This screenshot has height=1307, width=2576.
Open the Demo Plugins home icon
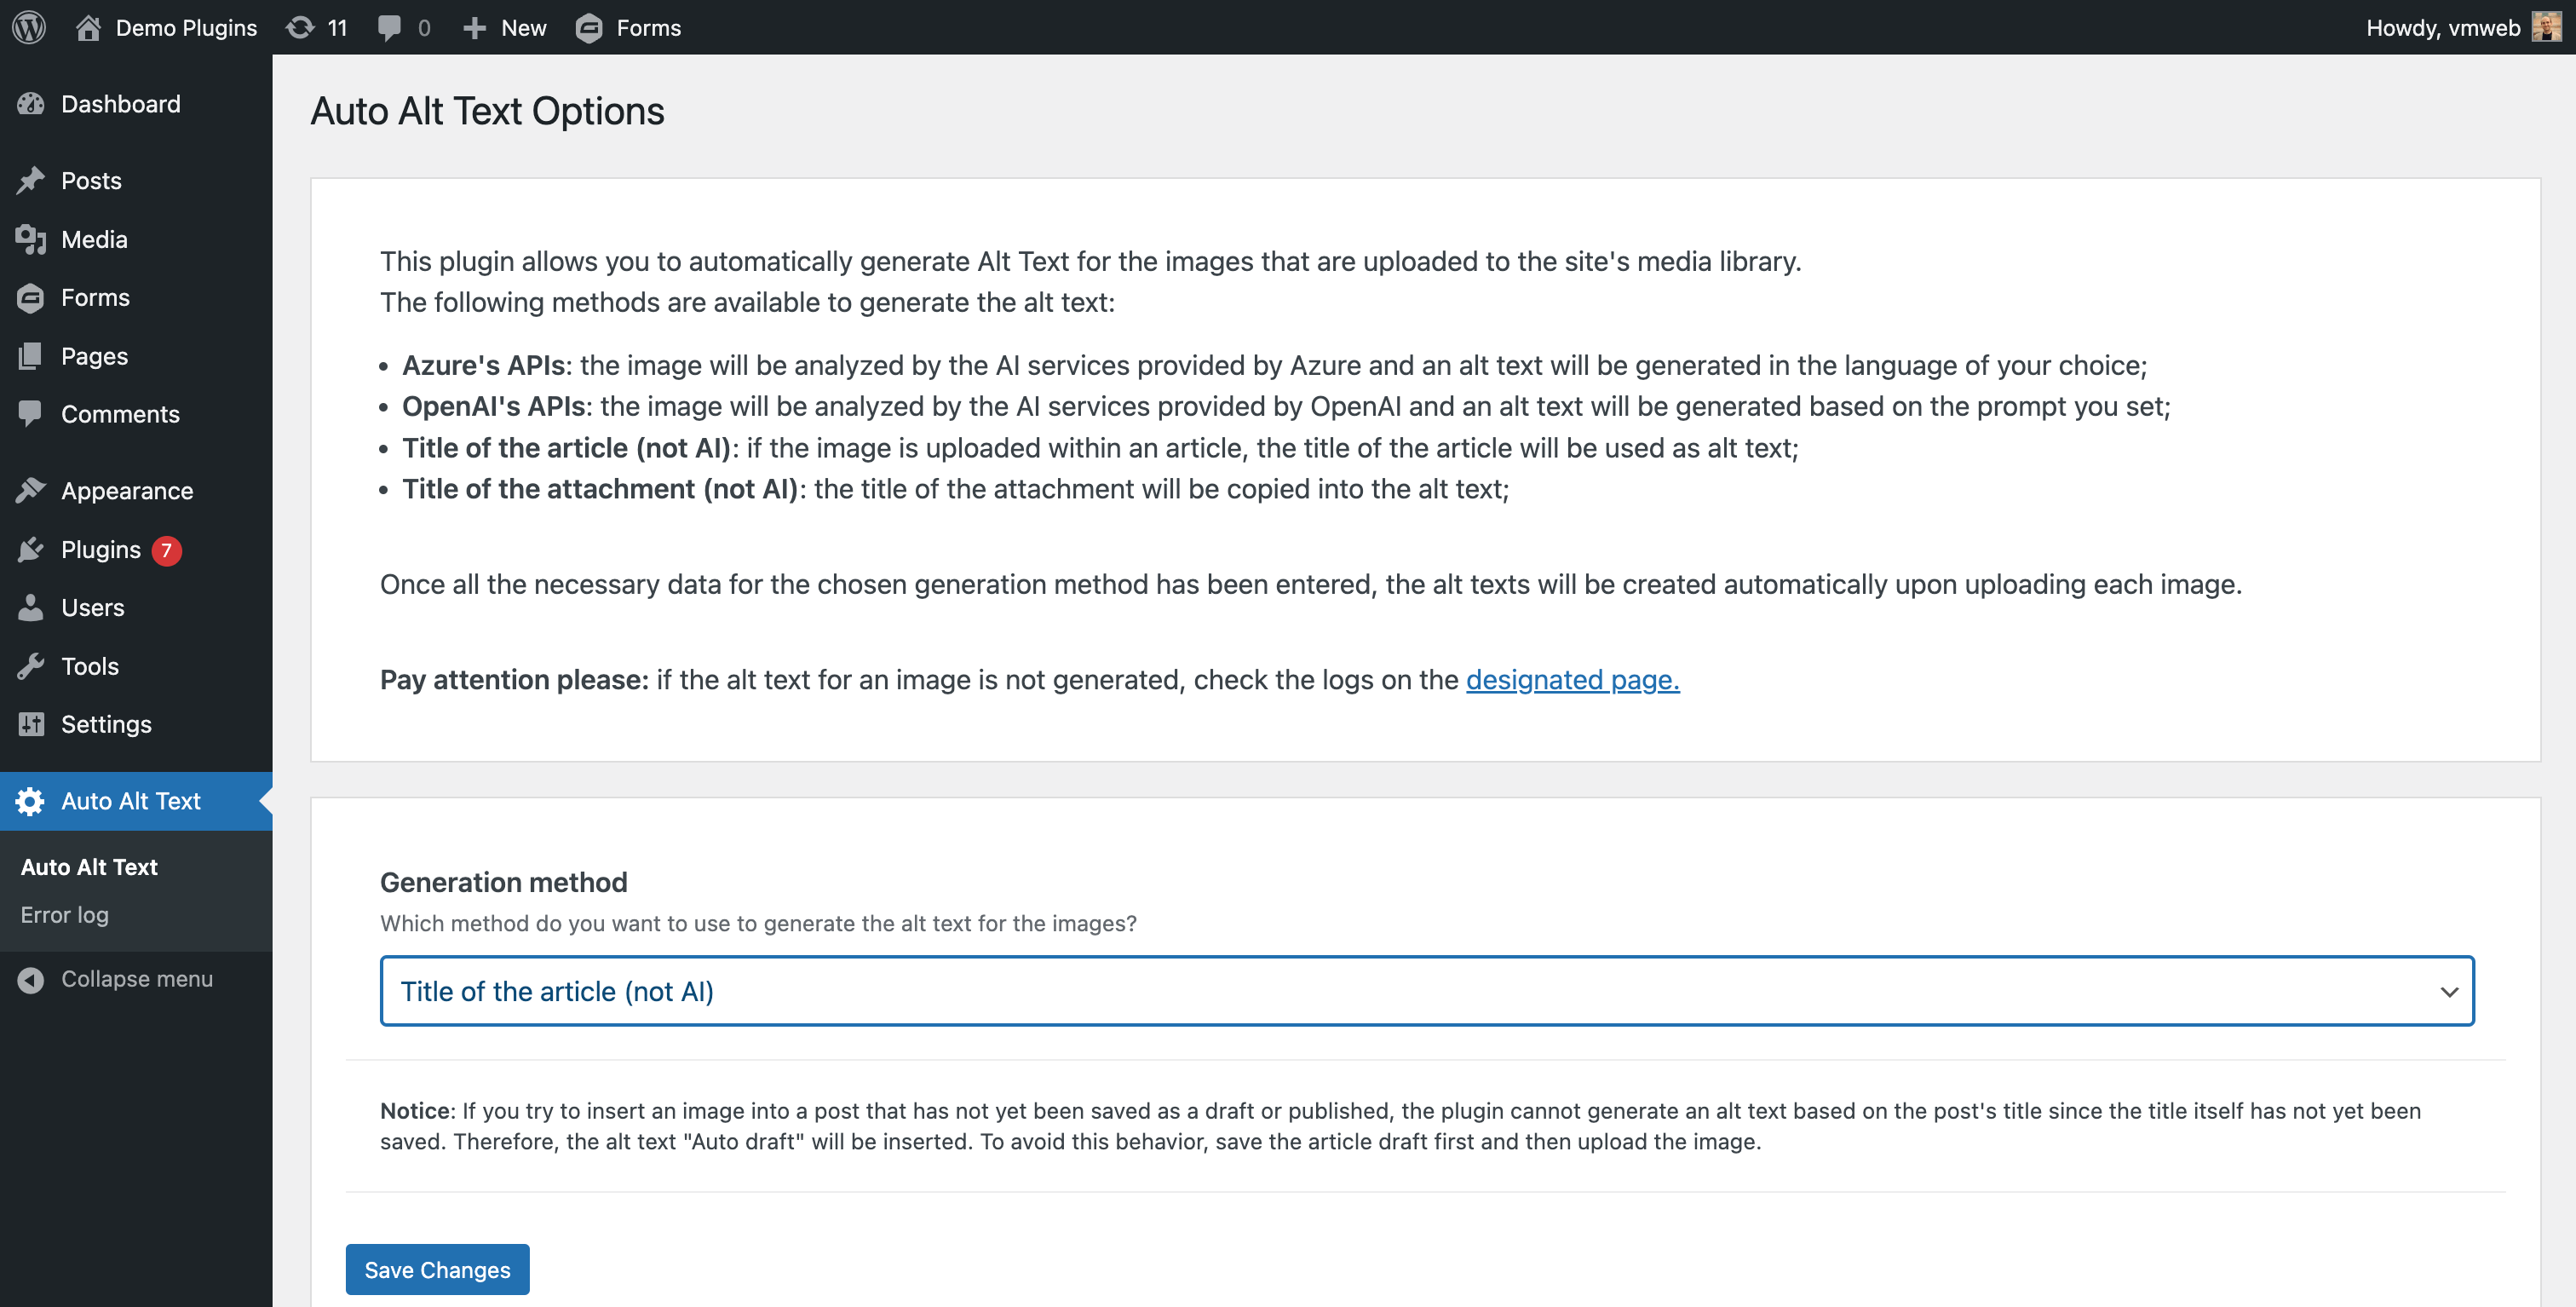pyautogui.click(x=88, y=27)
